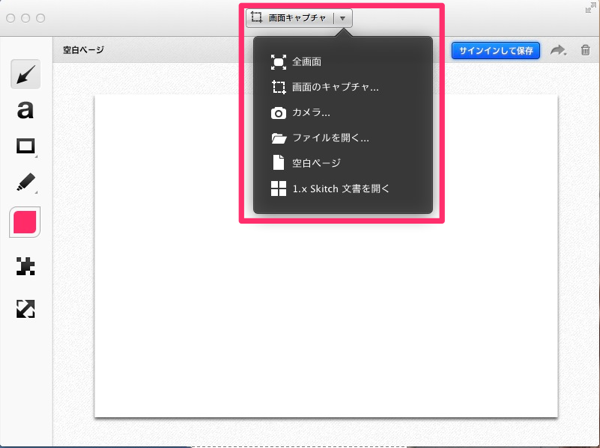The width and height of the screenshot is (600, 448).
Task: Click the window minimize button
Action: [x=26, y=18]
